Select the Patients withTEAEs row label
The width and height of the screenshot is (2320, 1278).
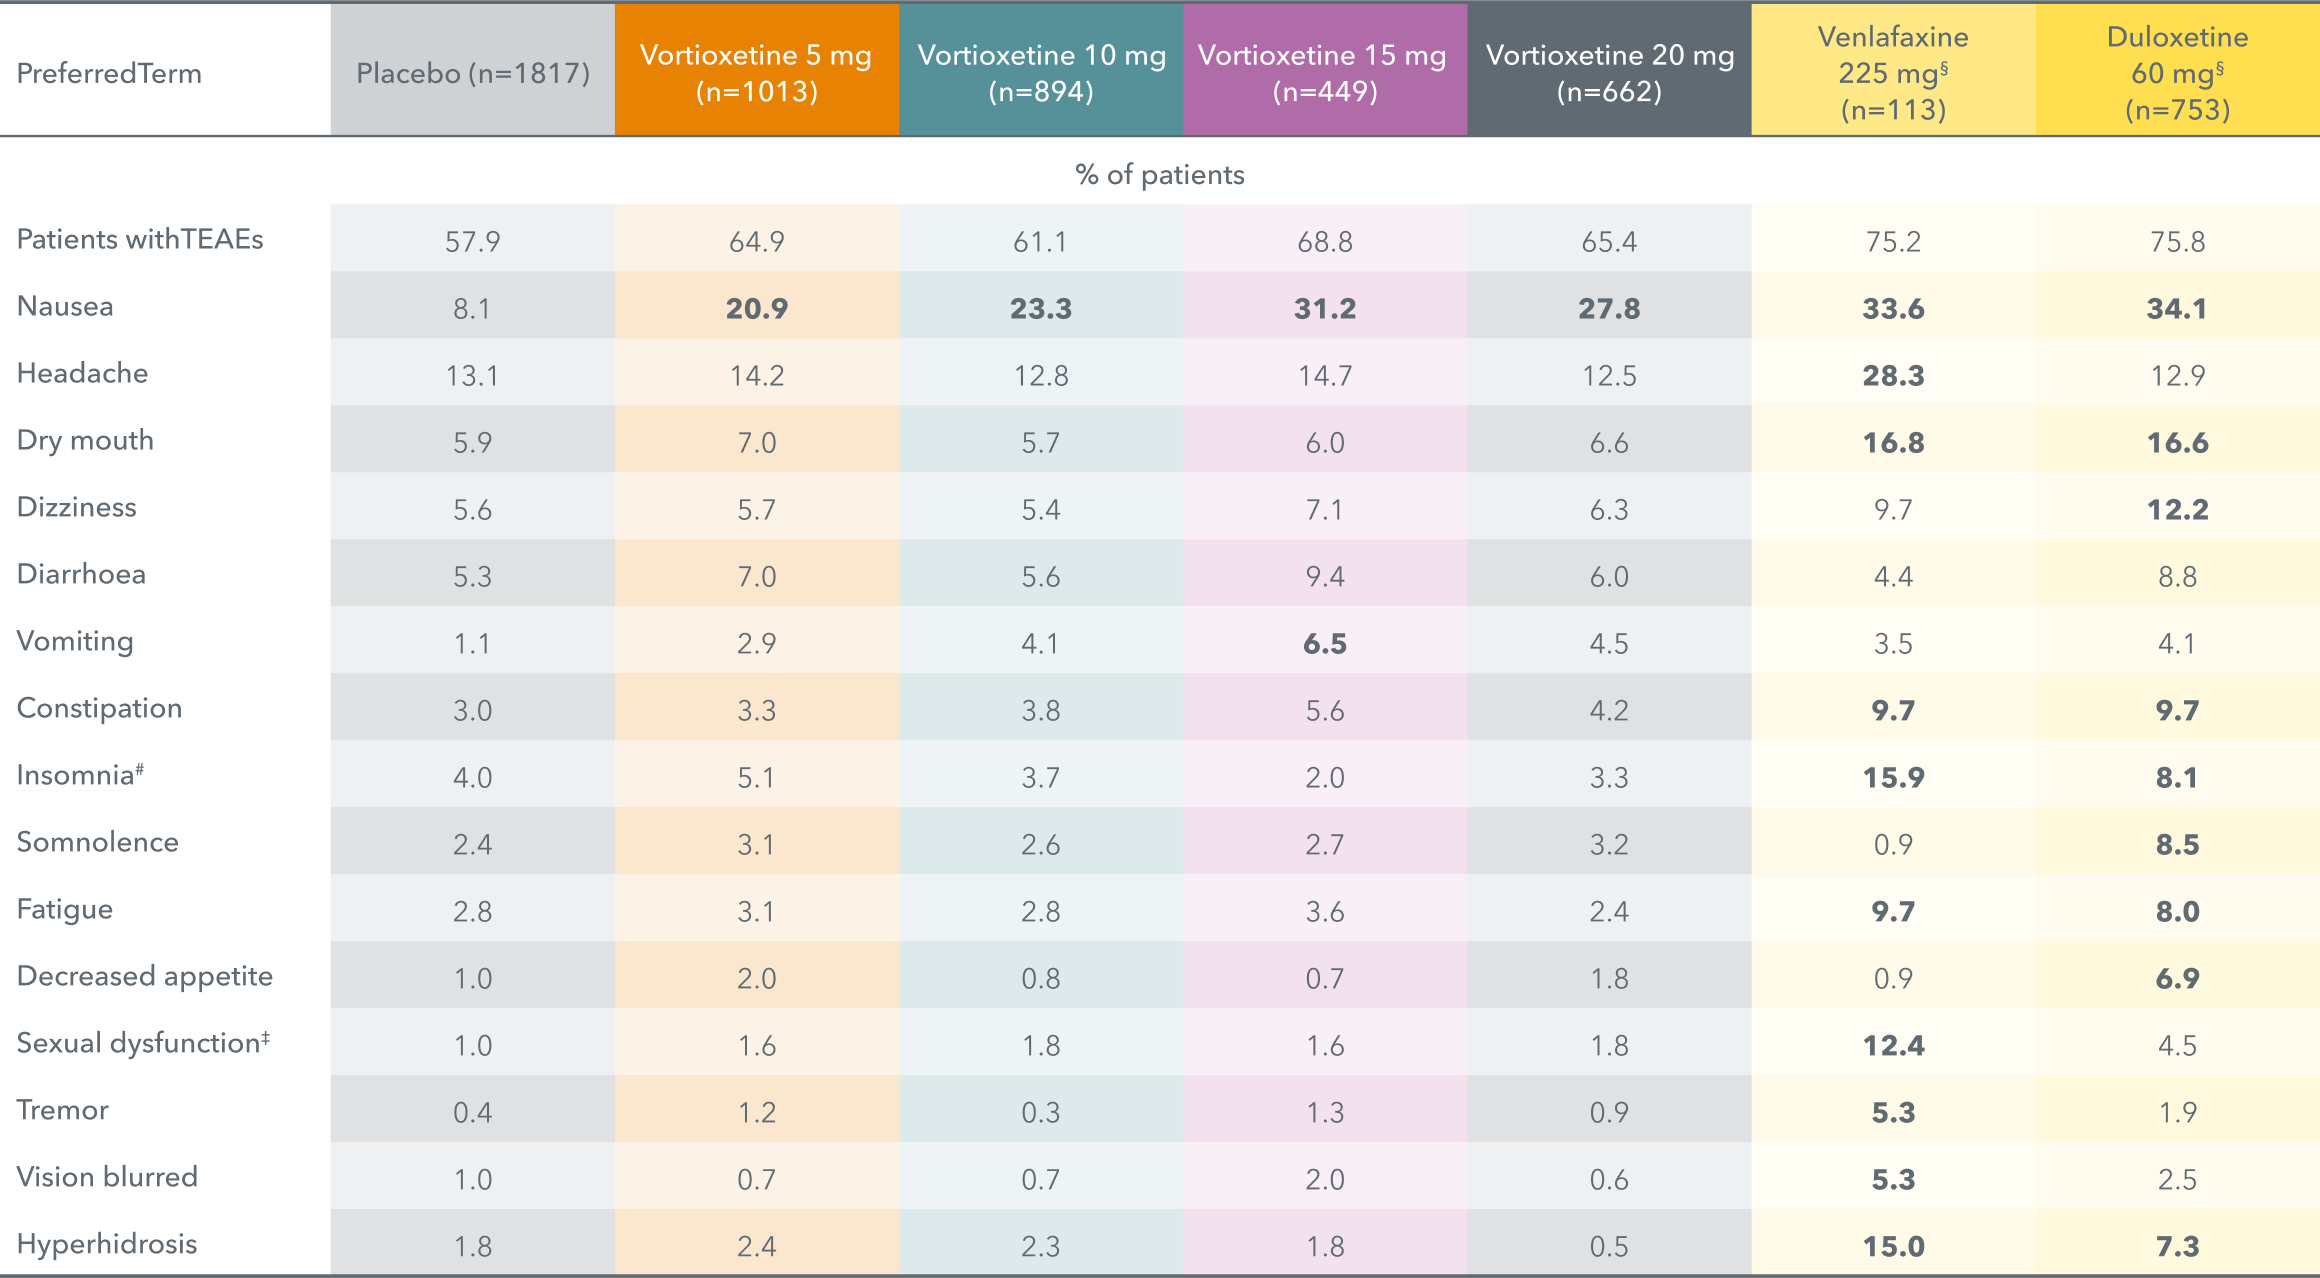click(140, 239)
